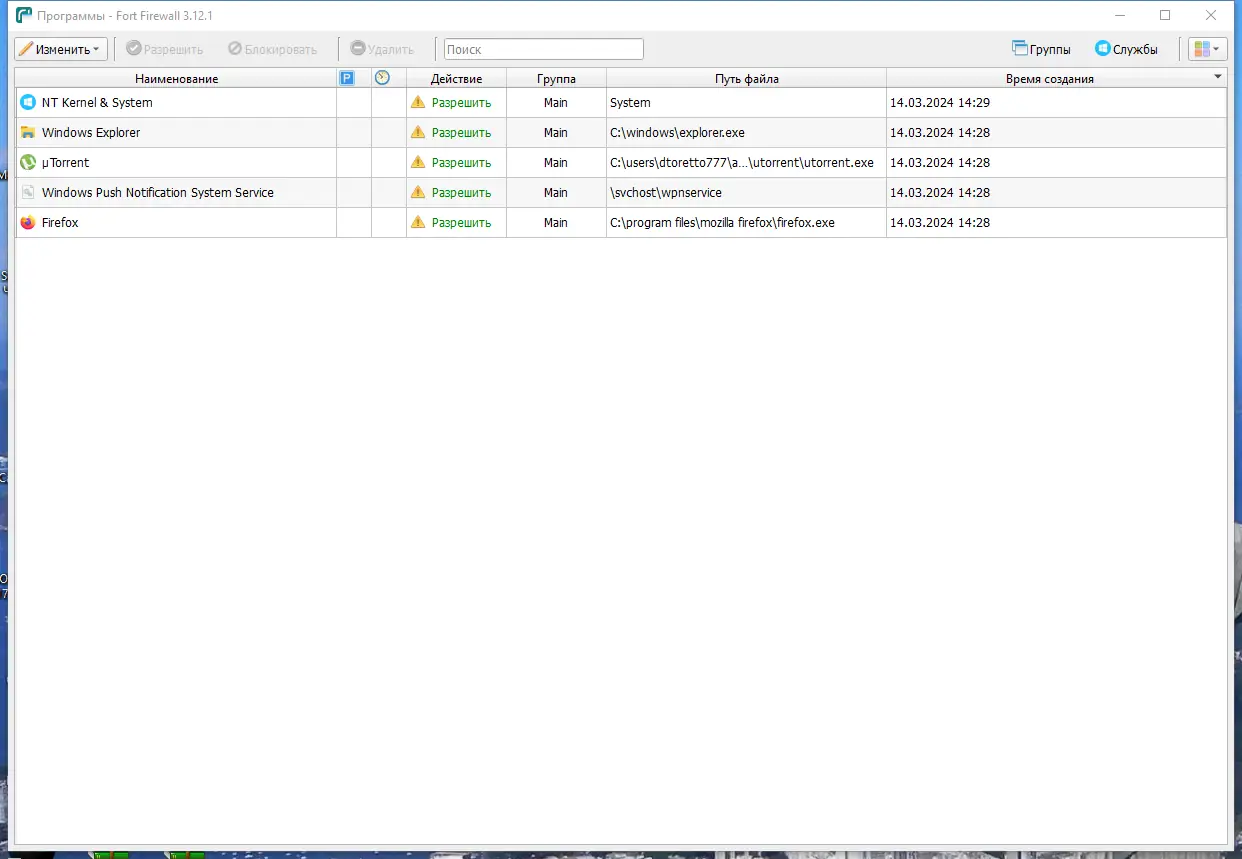Viewport: 1242px width, 859px height.
Task: Select the Windows Explorer row name
Action: coord(91,133)
